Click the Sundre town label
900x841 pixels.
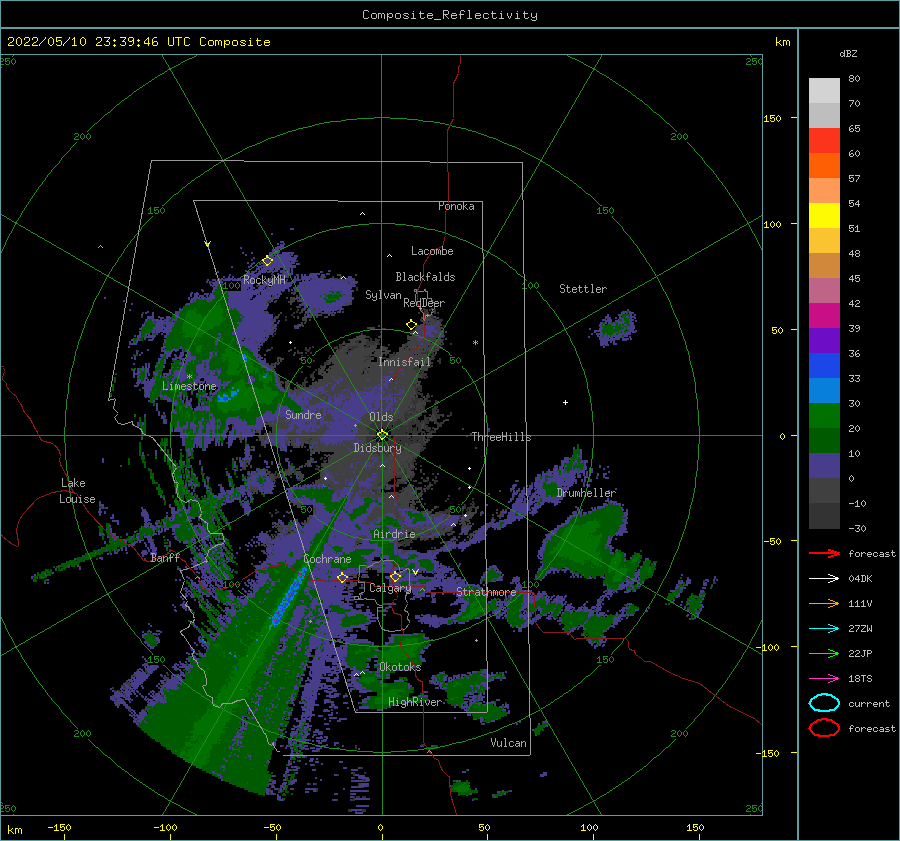coord(303,414)
